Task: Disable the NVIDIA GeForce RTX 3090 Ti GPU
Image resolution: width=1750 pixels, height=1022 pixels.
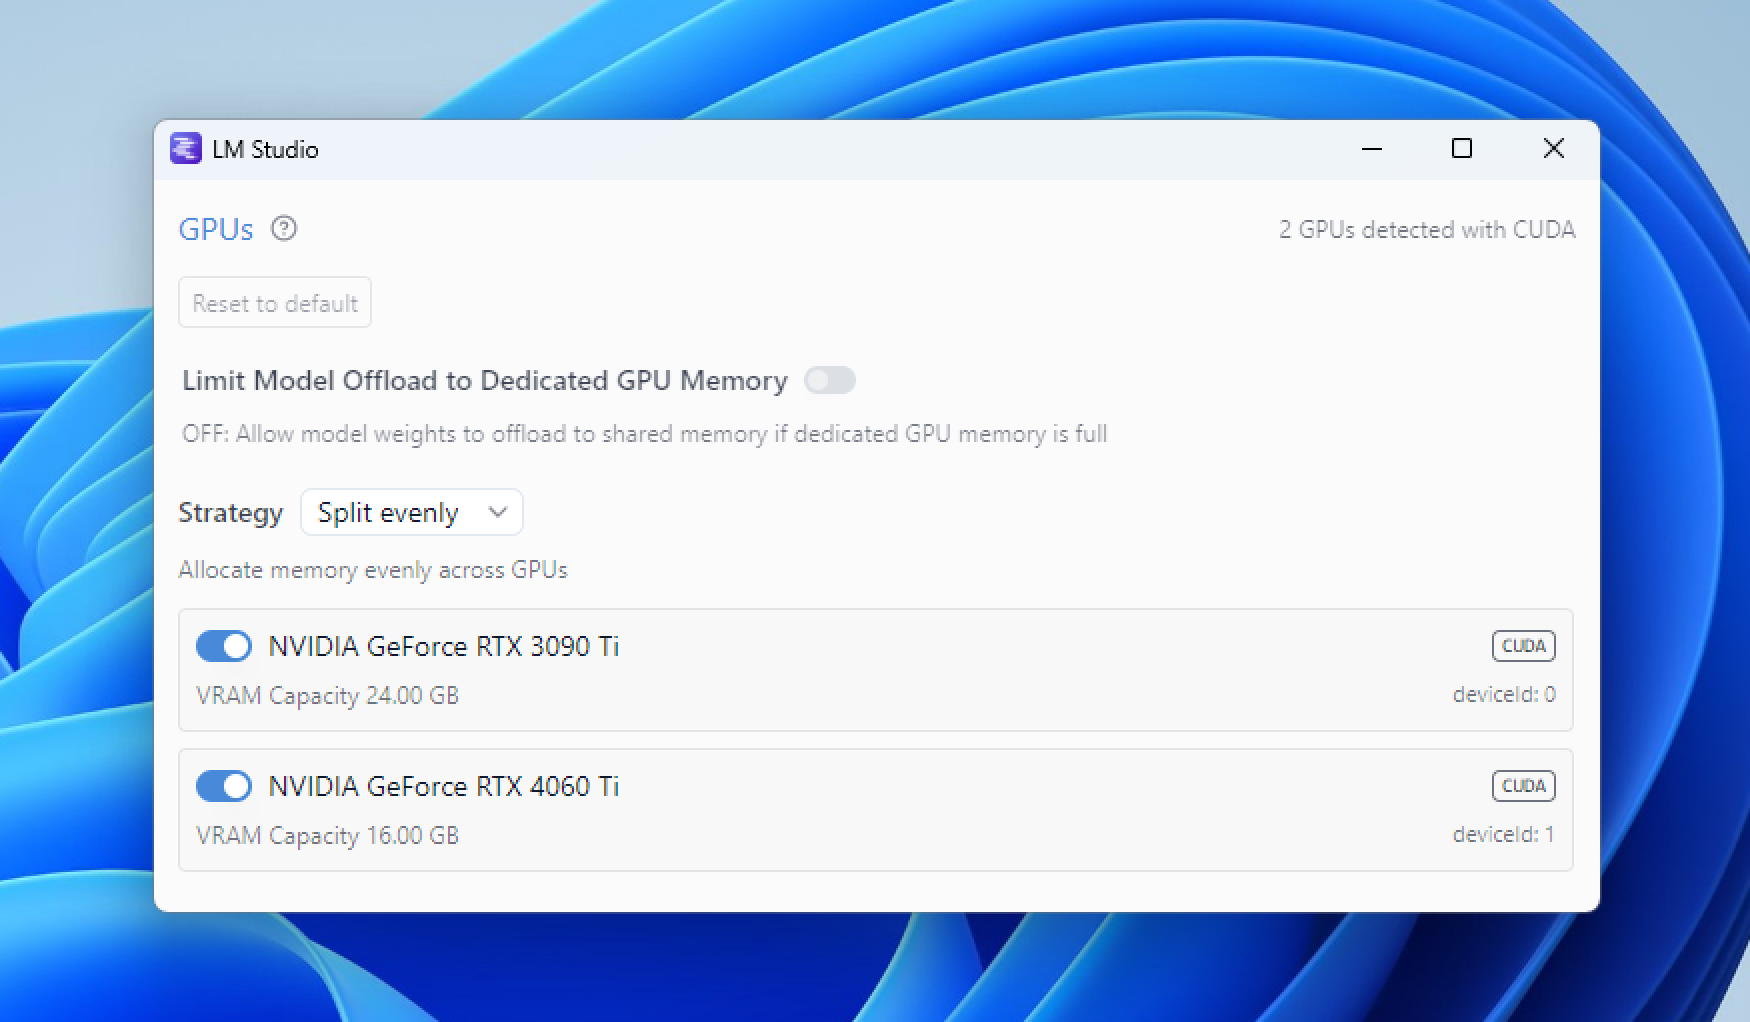Action: pyautogui.click(x=224, y=646)
